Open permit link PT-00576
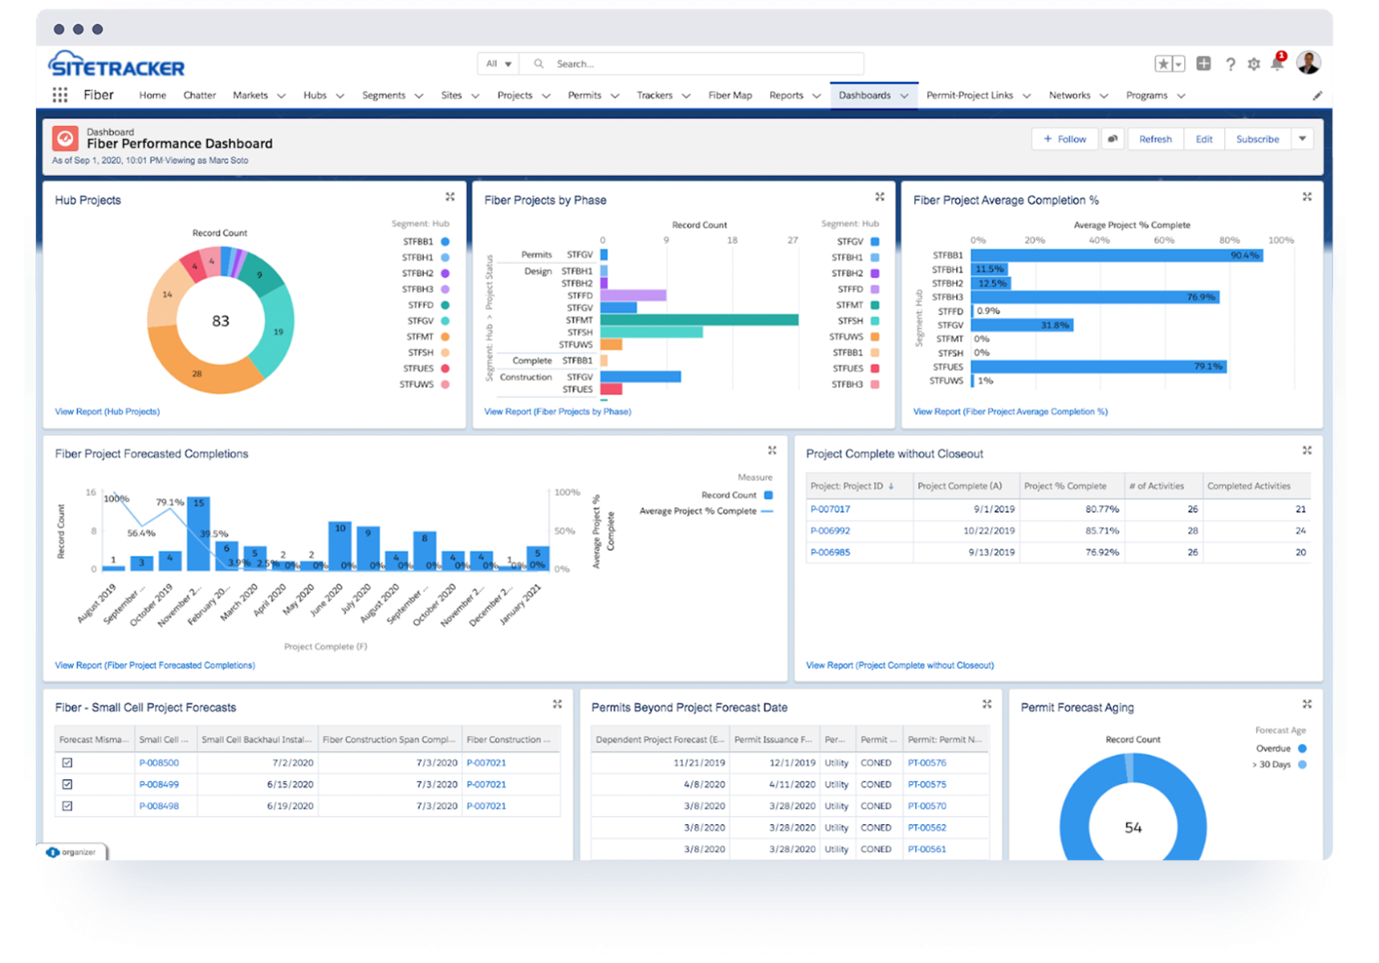 tap(927, 763)
